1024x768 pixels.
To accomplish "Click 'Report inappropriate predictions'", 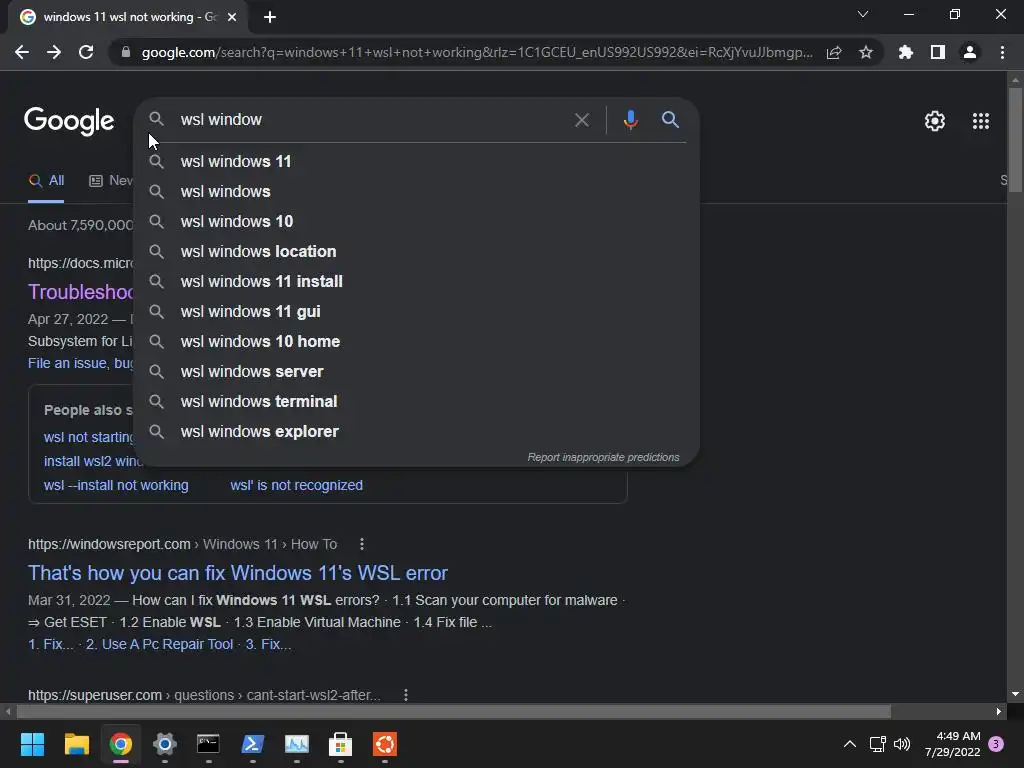I will tap(603, 457).
